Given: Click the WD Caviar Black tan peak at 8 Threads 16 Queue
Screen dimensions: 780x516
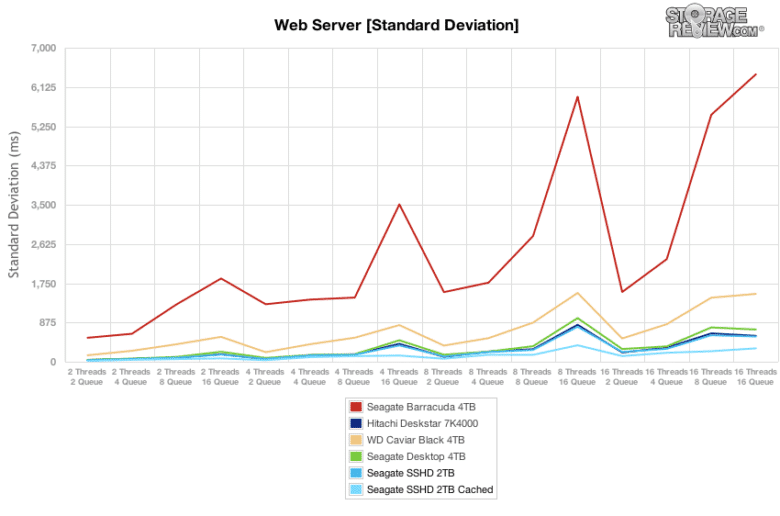Looking at the screenshot, I should [577, 293].
